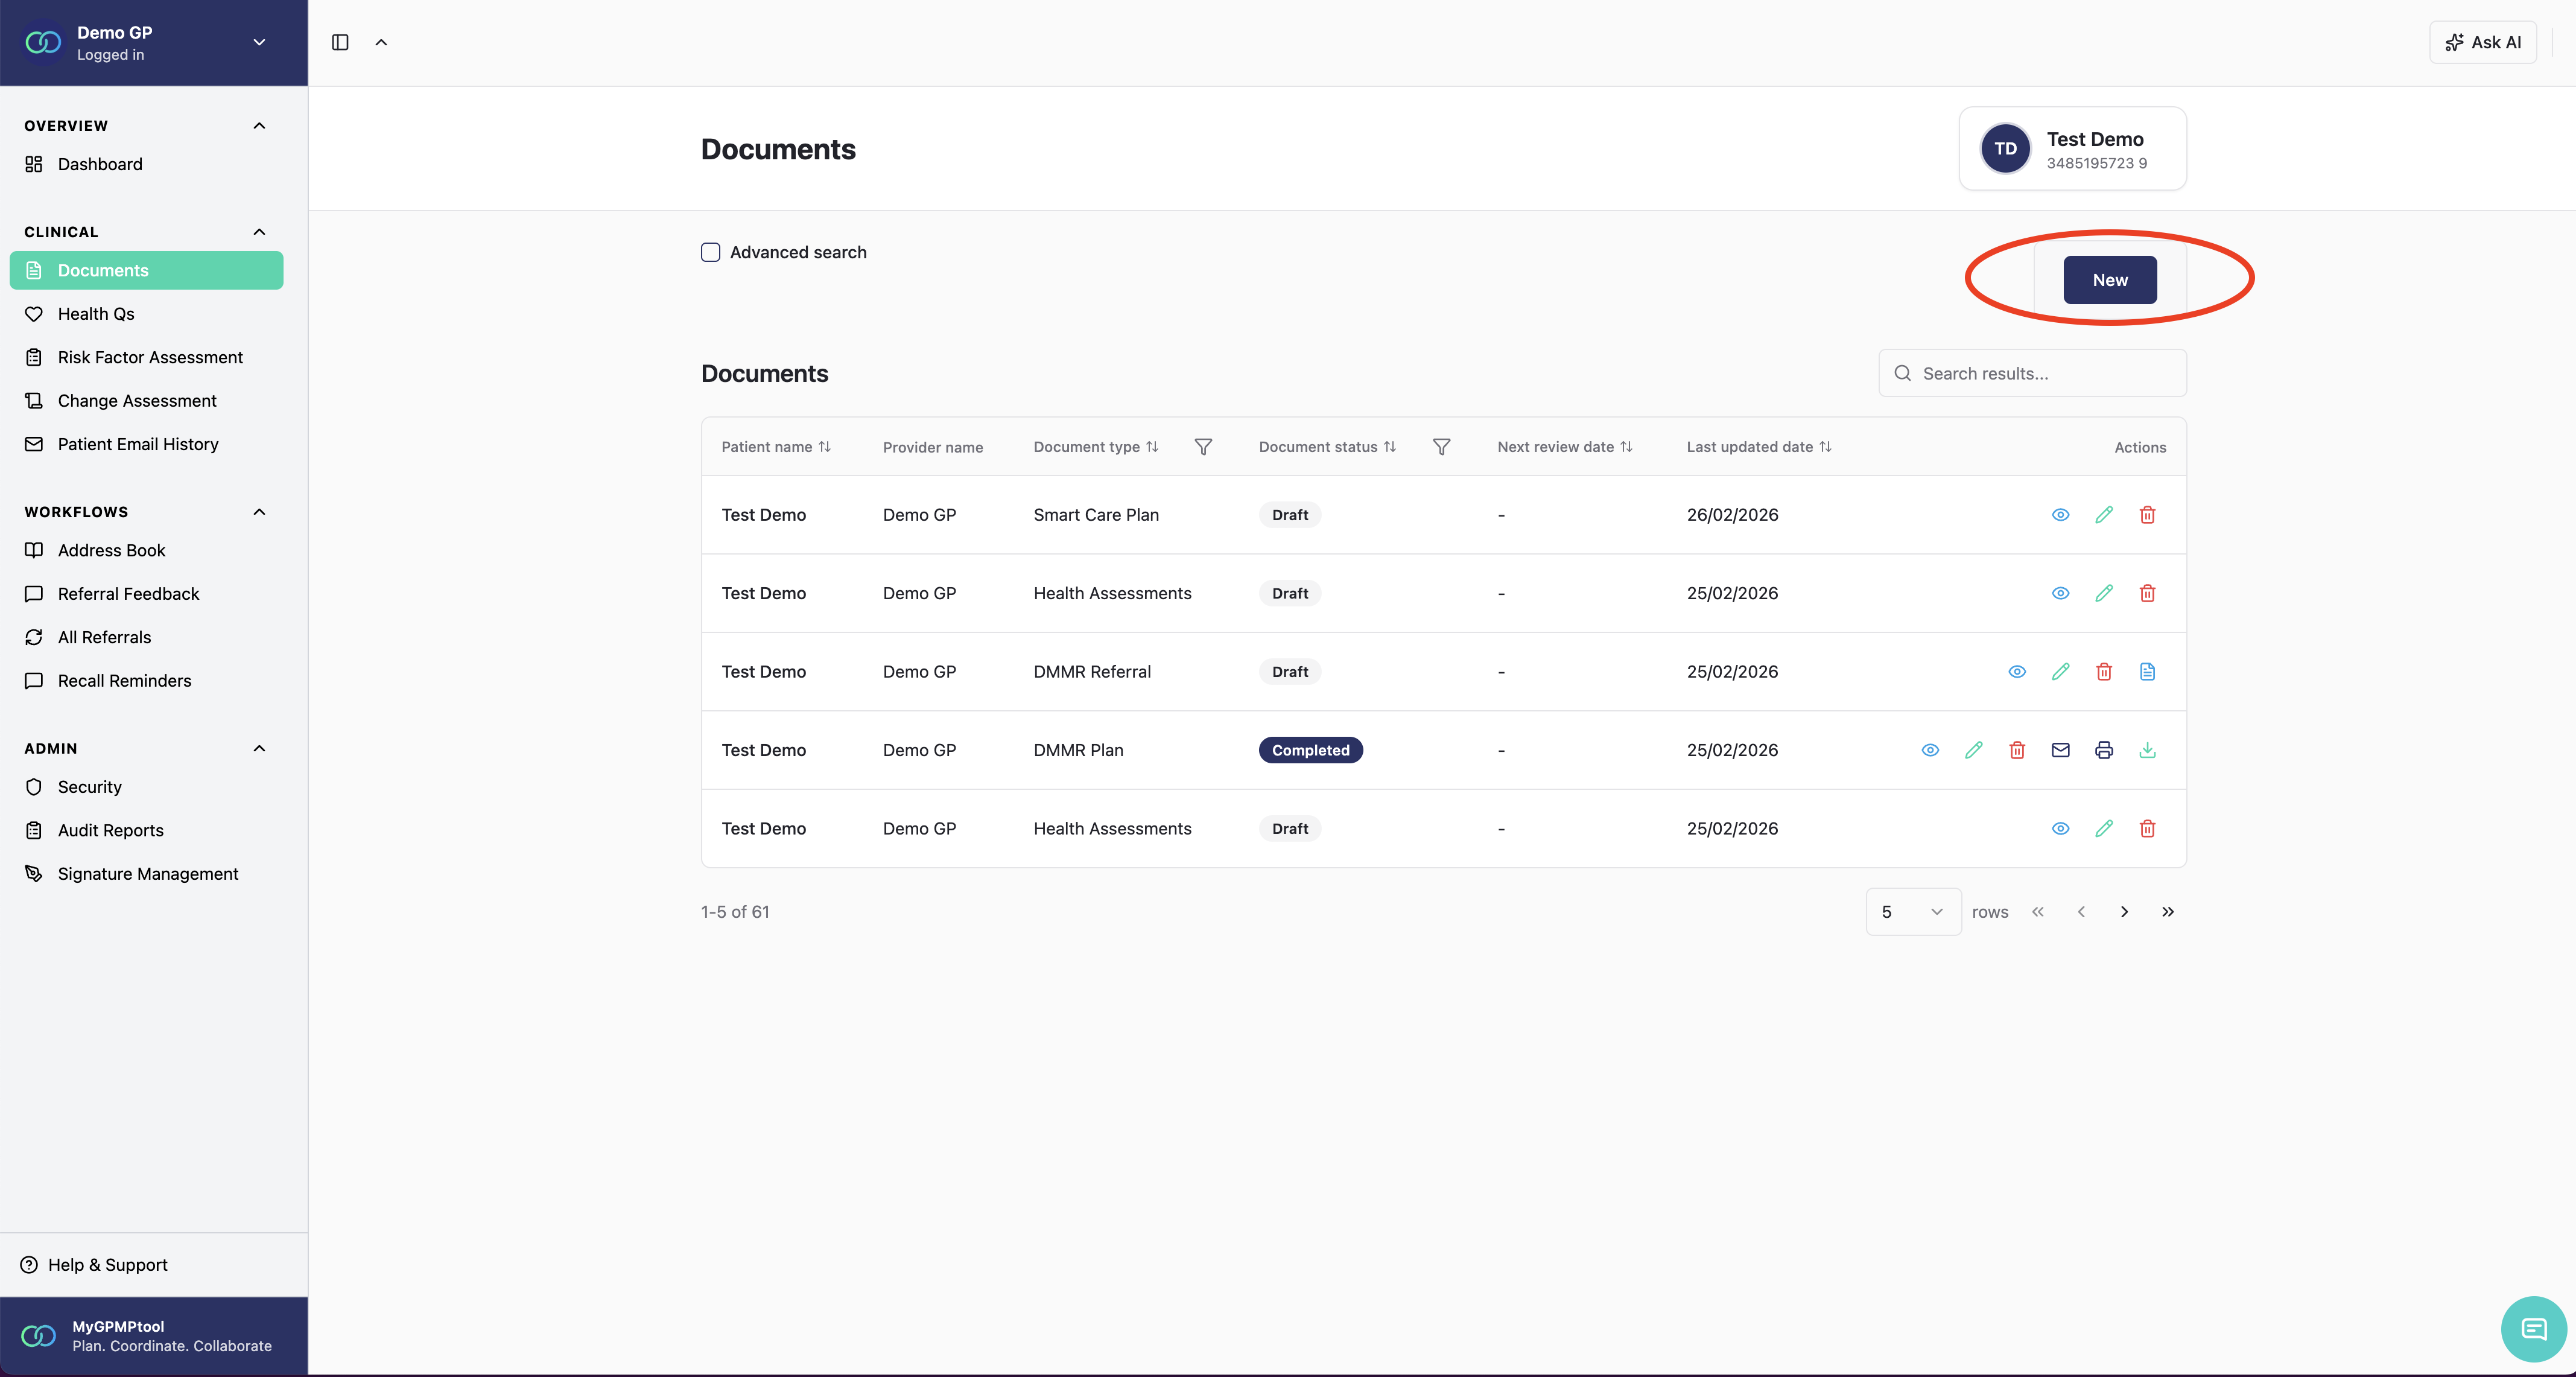Toggle the sidebar panel icon
Screen dimensions: 2576x1377
[x=340, y=42]
